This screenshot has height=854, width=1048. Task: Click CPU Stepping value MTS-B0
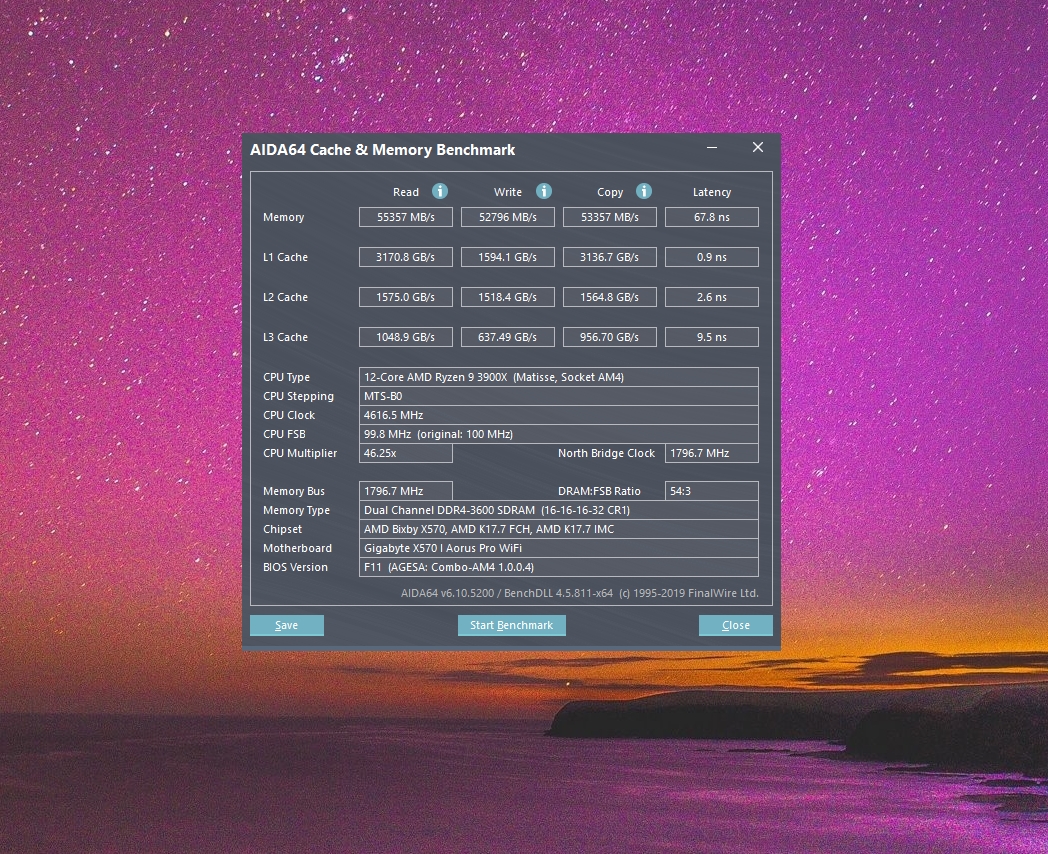pyautogui.click(x=559, y=396)
